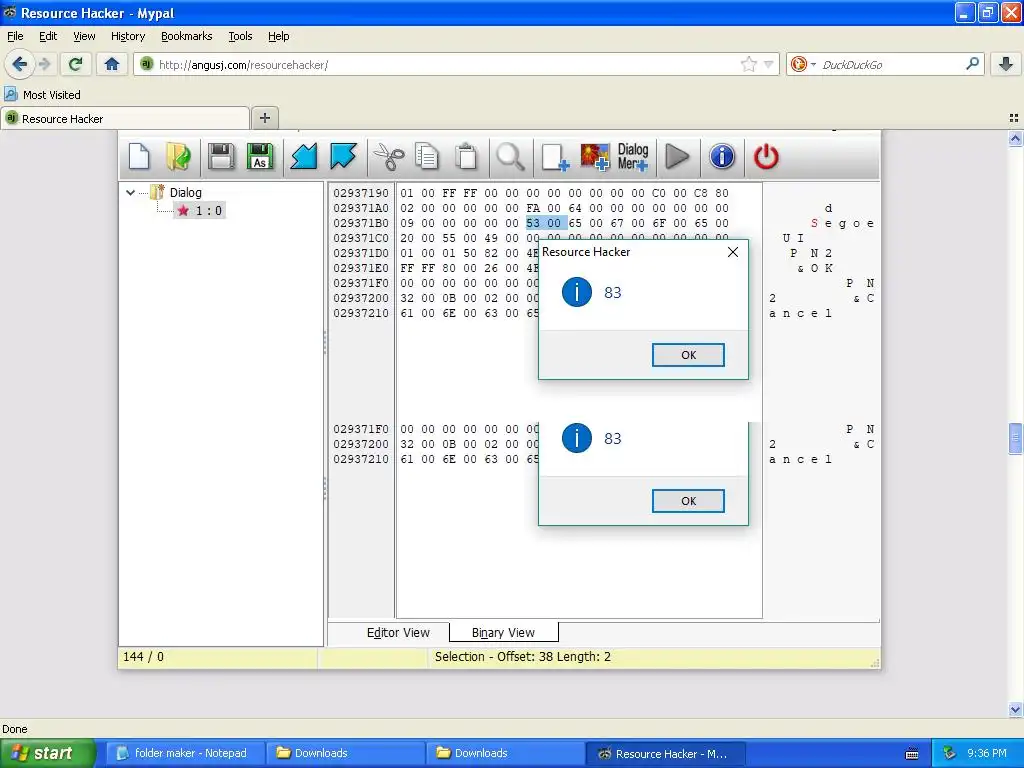Open the File menu

(x=15, y=36)
